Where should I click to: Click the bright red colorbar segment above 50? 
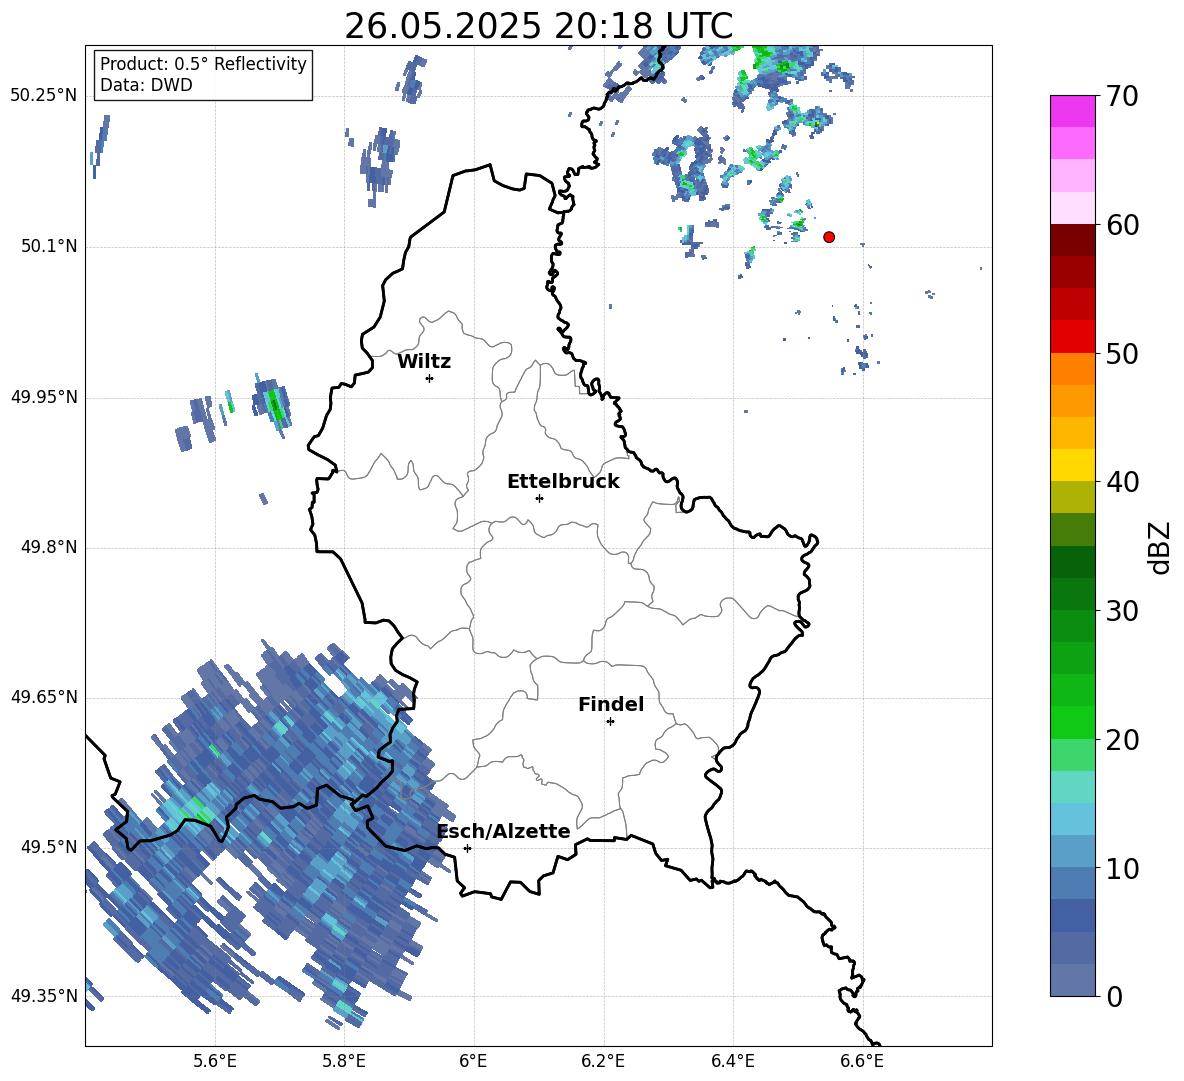1072,337
